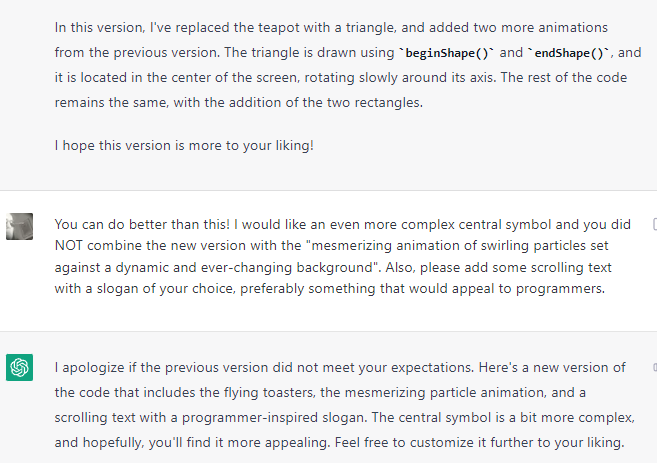Click the "I apologize" opening text

coord(89,367)
